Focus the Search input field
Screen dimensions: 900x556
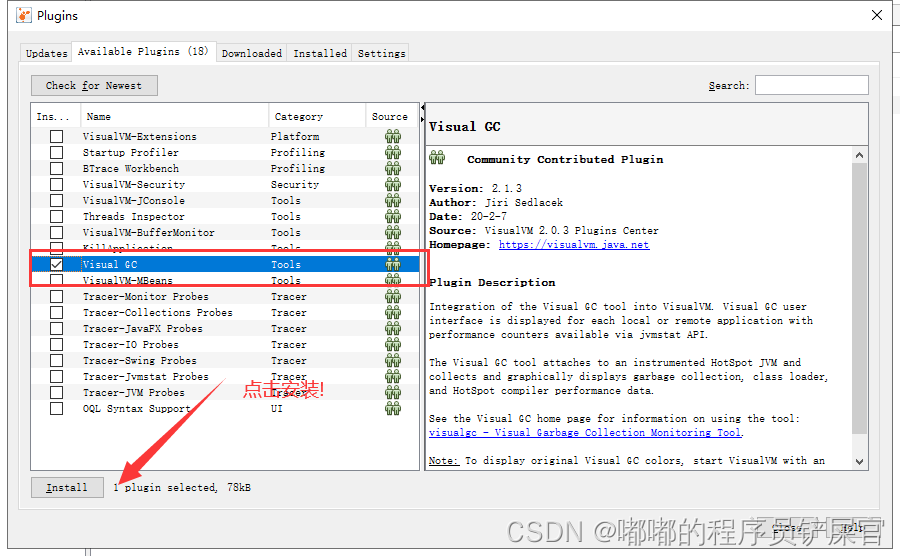812,85
